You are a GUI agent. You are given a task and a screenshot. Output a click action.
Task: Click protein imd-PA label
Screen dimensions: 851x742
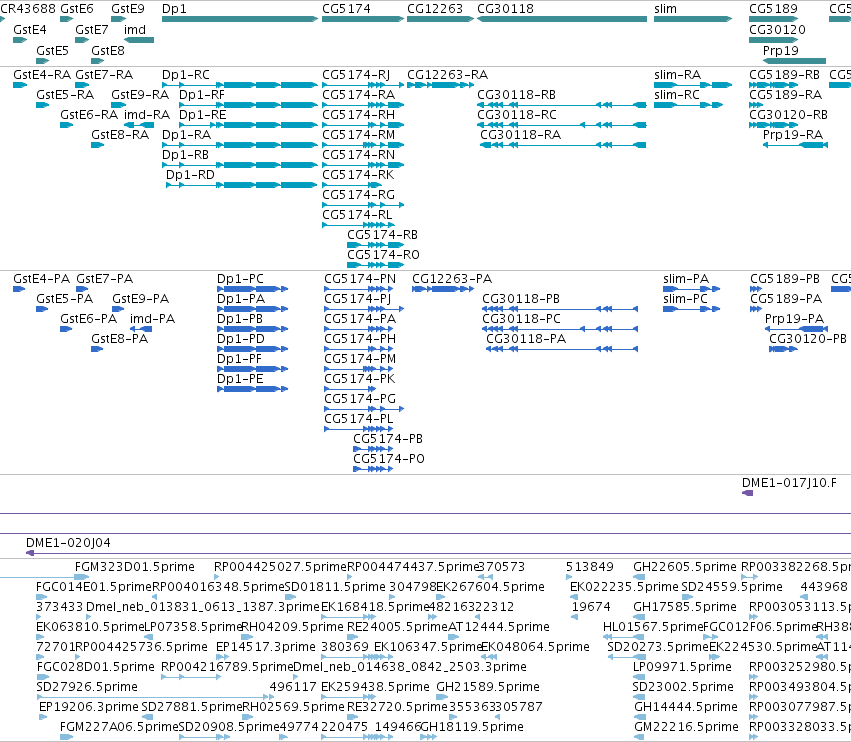tap(152, 319)
